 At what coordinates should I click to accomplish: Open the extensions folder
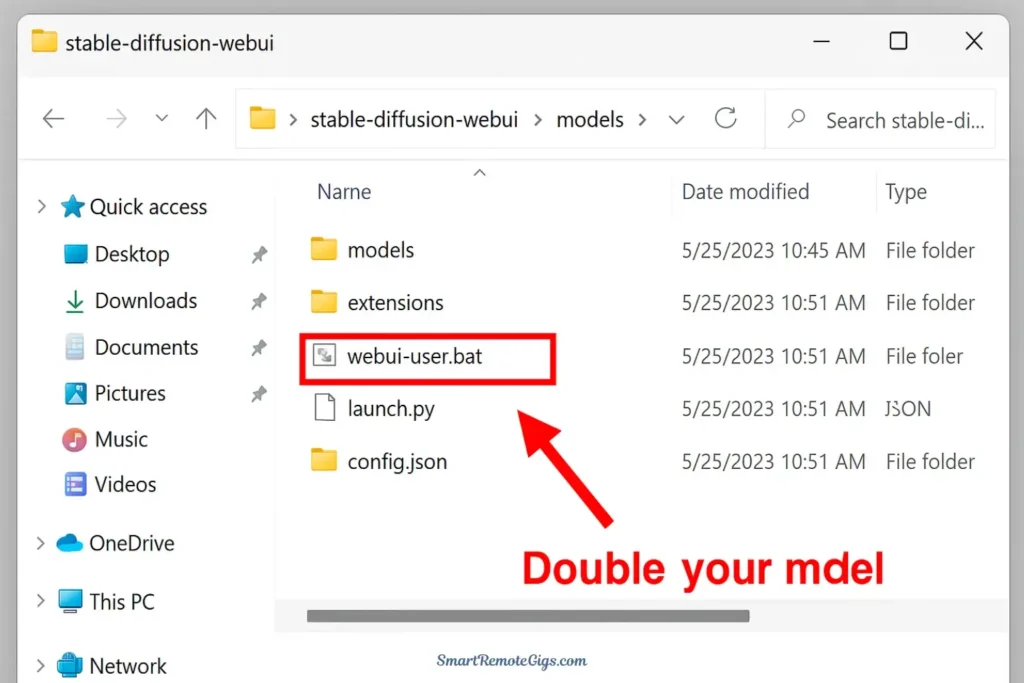click(395, 302)
